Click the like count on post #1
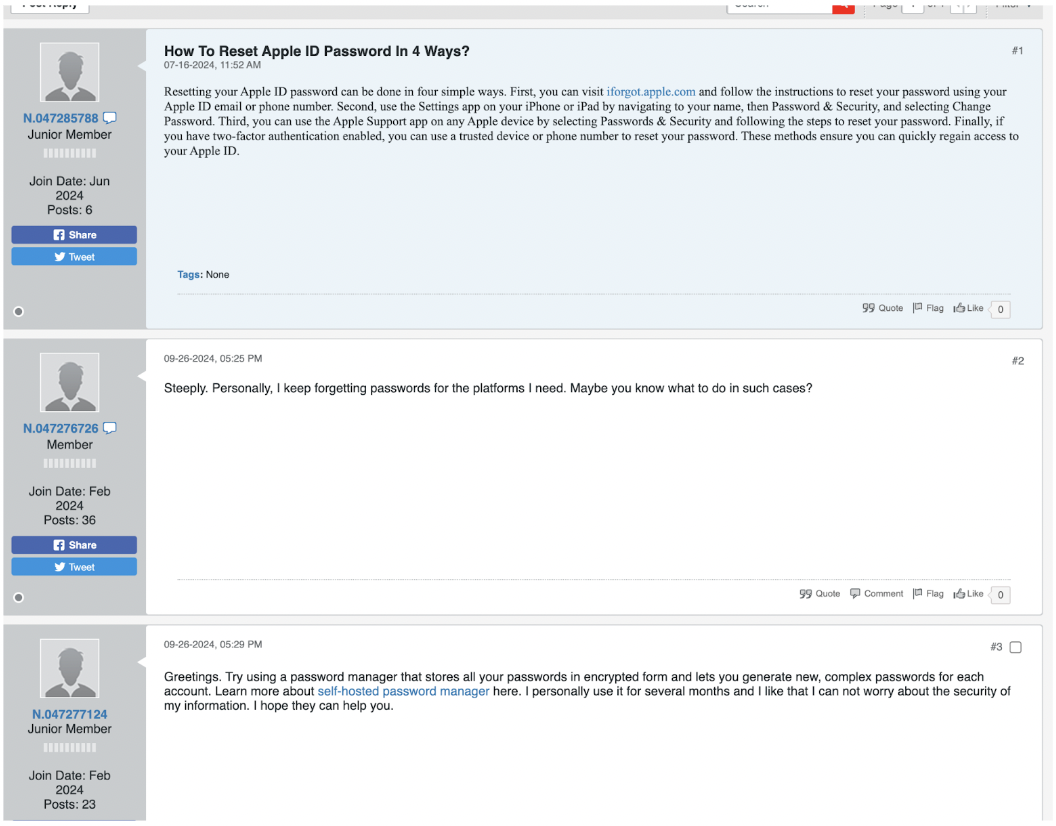This screenshot has height=826, width=1056. click(x=1000, y=310)
